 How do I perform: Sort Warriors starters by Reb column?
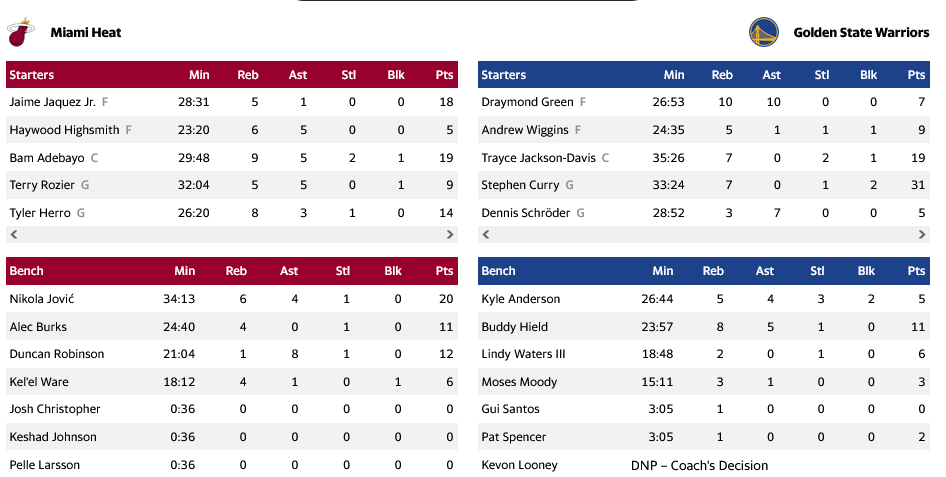coord(721,75)
